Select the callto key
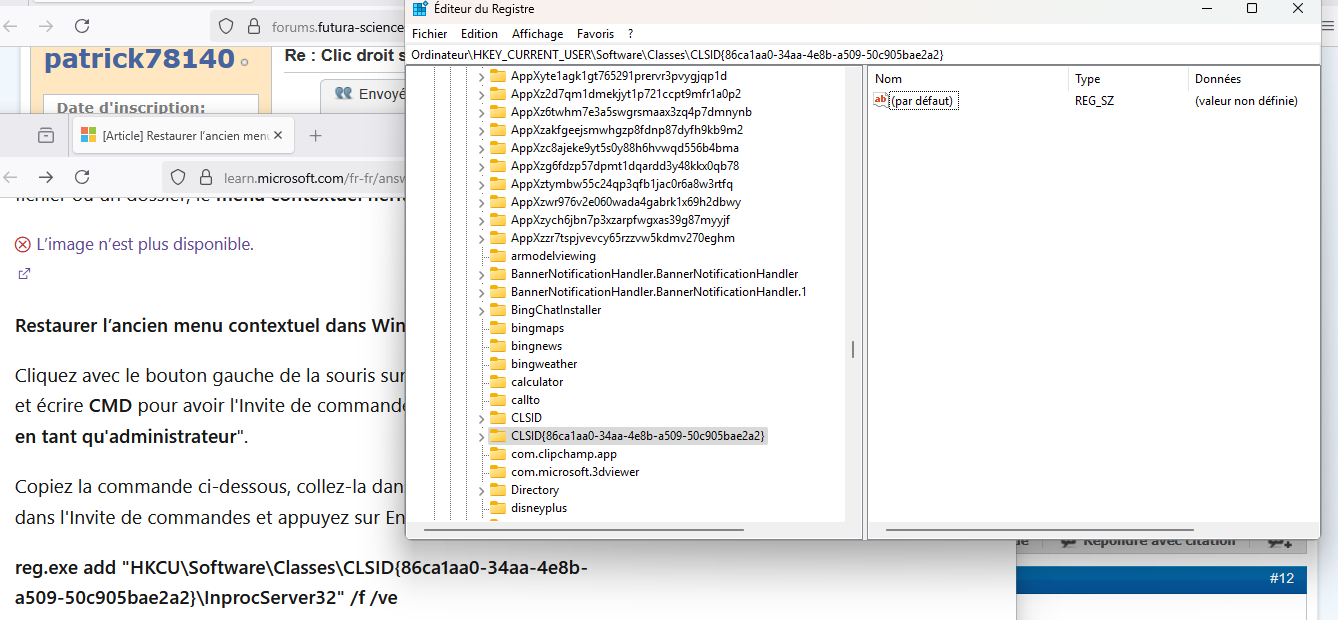 [x=525, y=400]
